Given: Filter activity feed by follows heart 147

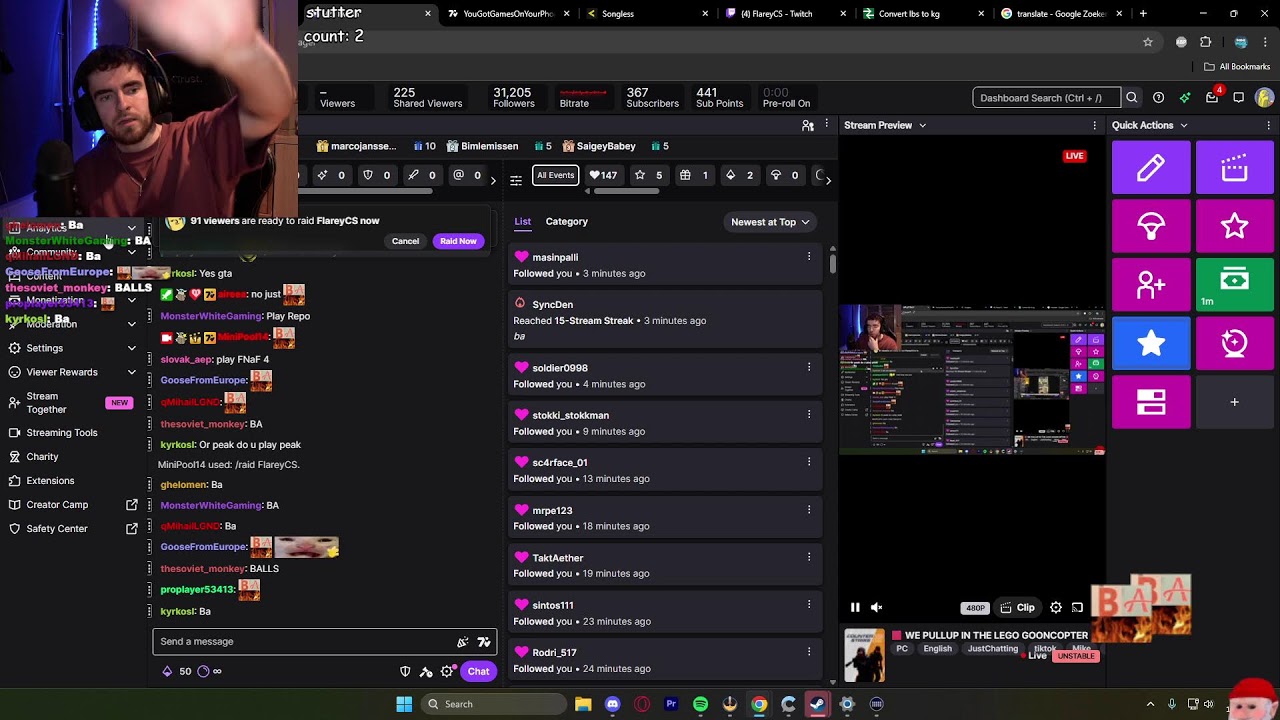Looking at the screenshot, I should [603, 175].
